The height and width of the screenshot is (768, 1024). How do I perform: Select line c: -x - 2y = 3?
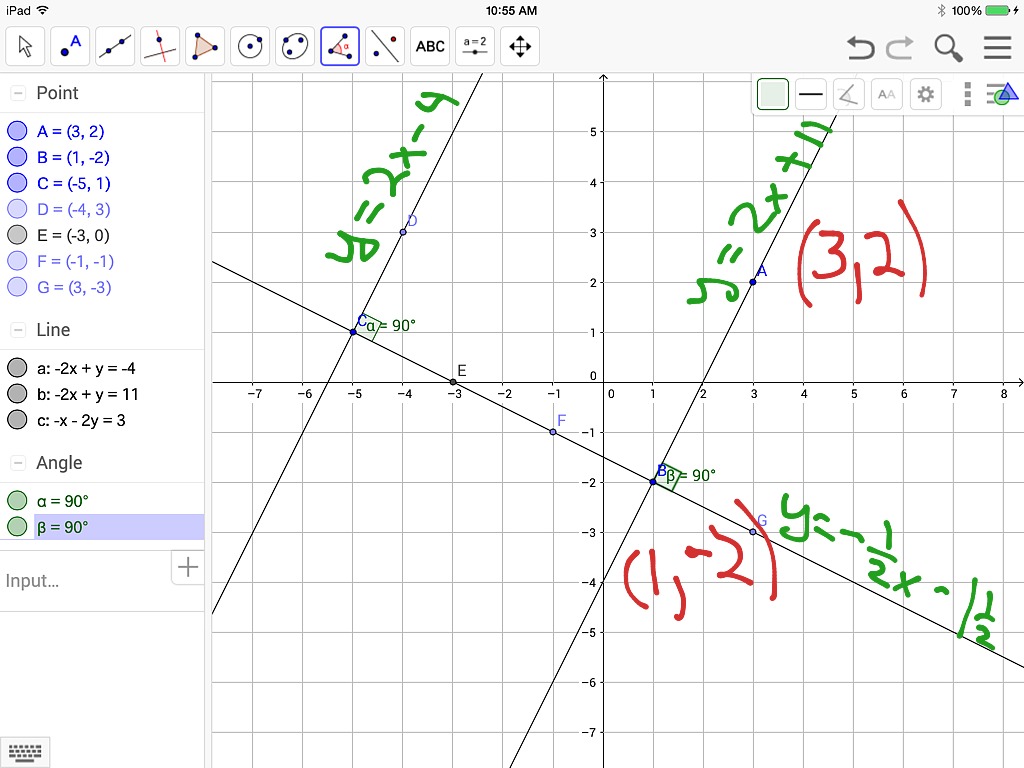(81, 421)
